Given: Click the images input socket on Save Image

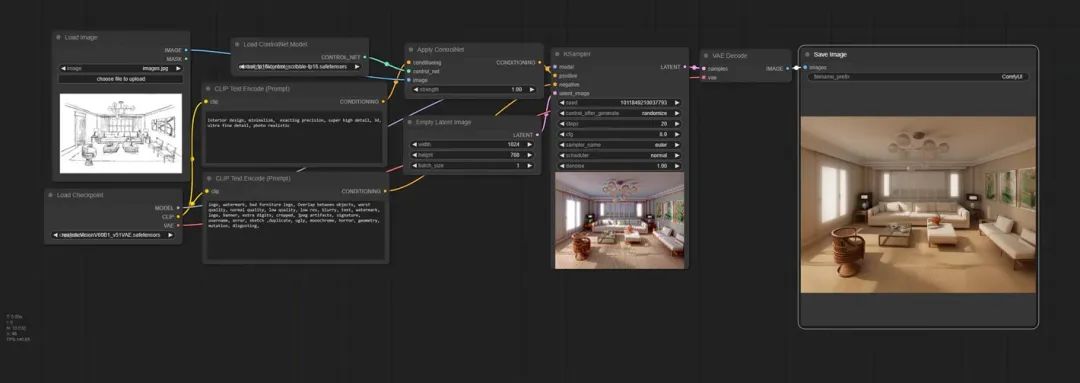Looking at the screenshot, I should click(x=805, y=68).
